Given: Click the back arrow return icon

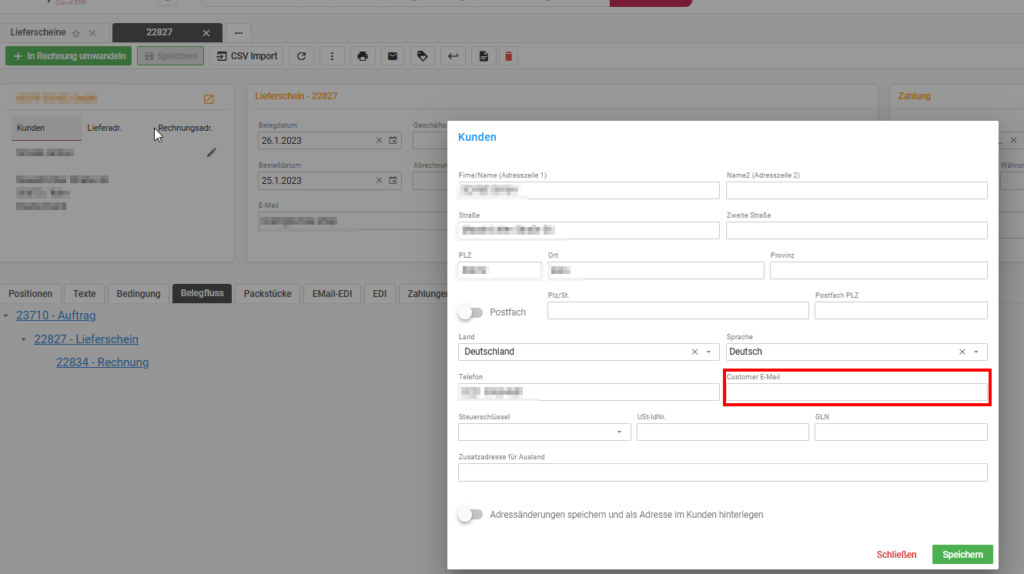Looking at the screenshot, I should coord(453,56).
